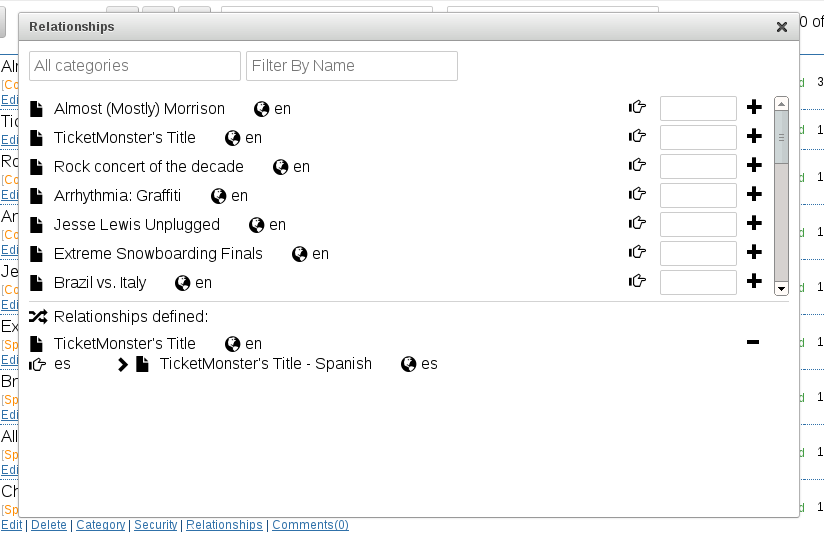Screen dimensions: 824x533
Task: Click globe icon next to Jesse Lewis Unplugged
Action: [x=256, y=225]
